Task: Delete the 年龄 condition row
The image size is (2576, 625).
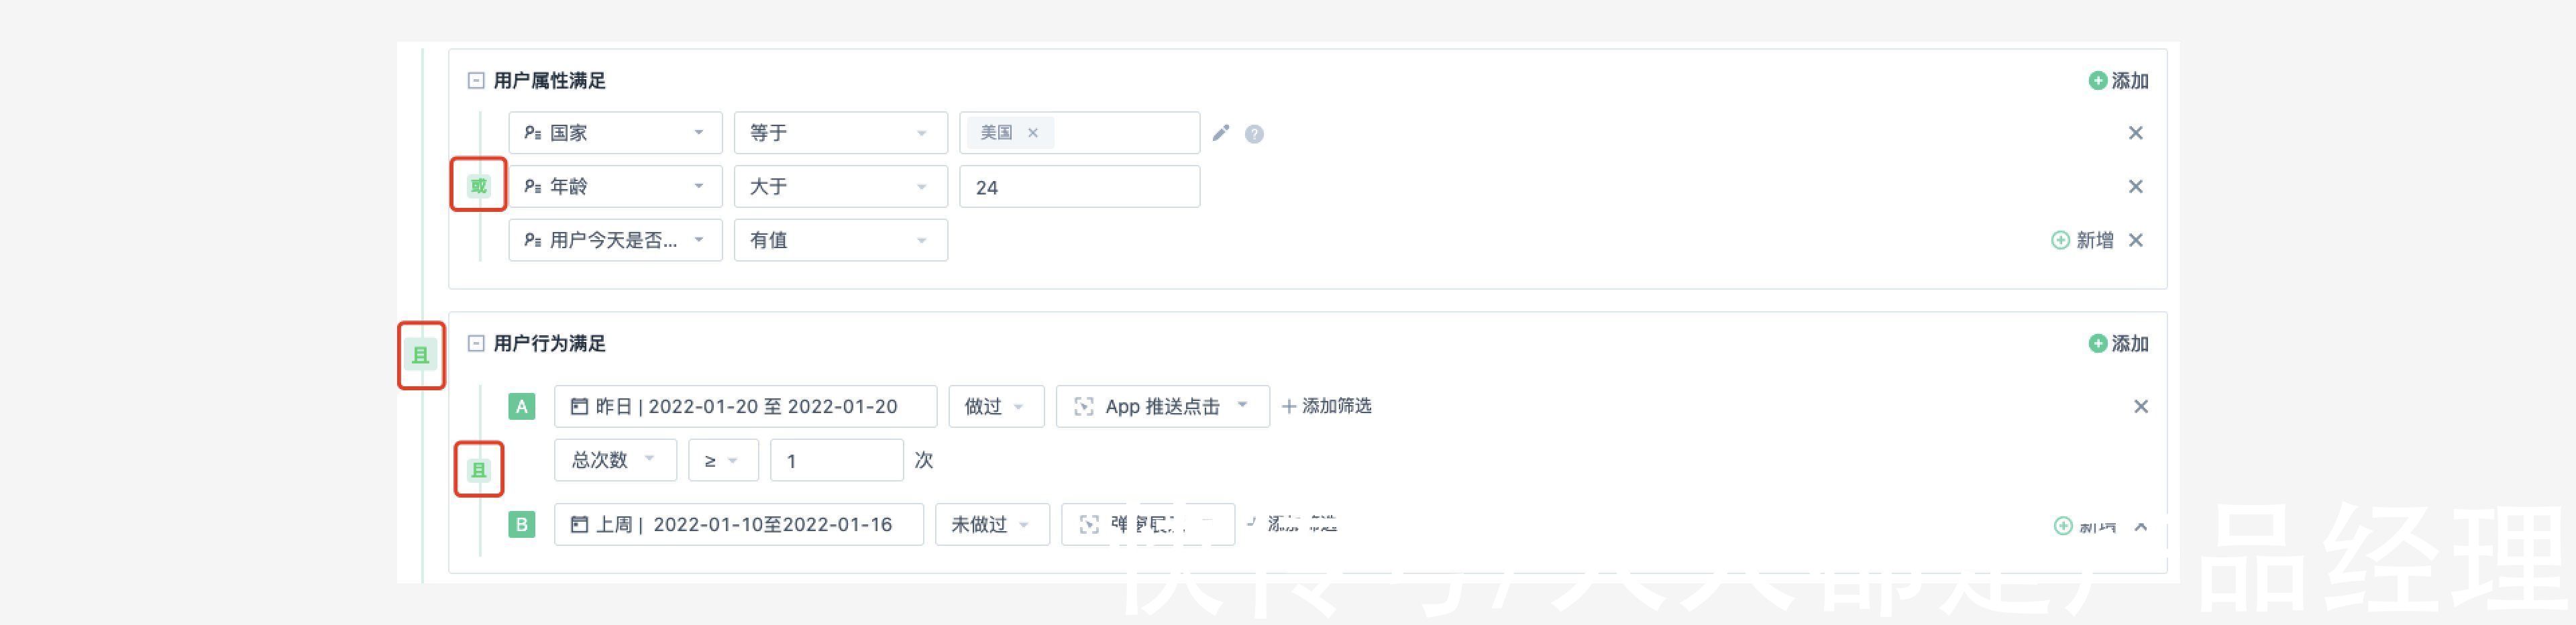Action: (2135, 187)
